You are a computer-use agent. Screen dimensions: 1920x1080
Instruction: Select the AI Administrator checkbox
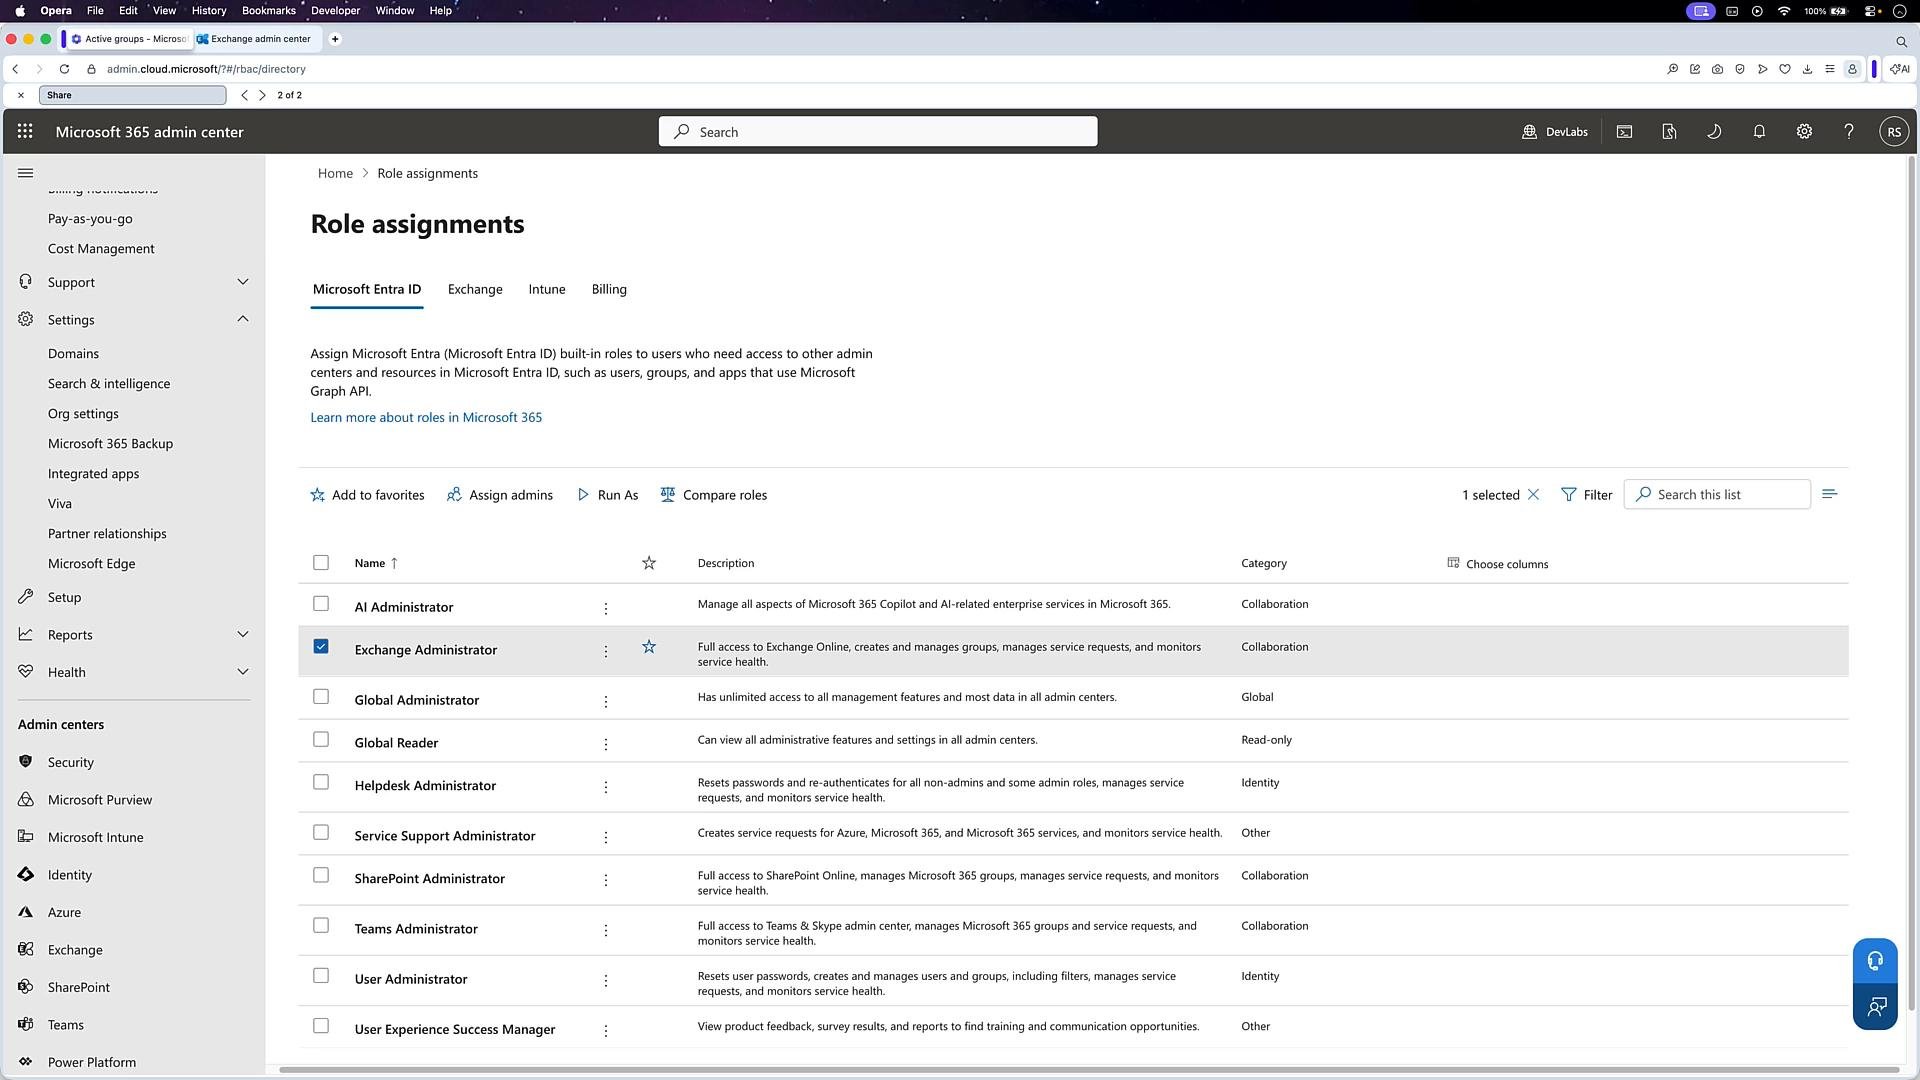[x=321, y=603]
